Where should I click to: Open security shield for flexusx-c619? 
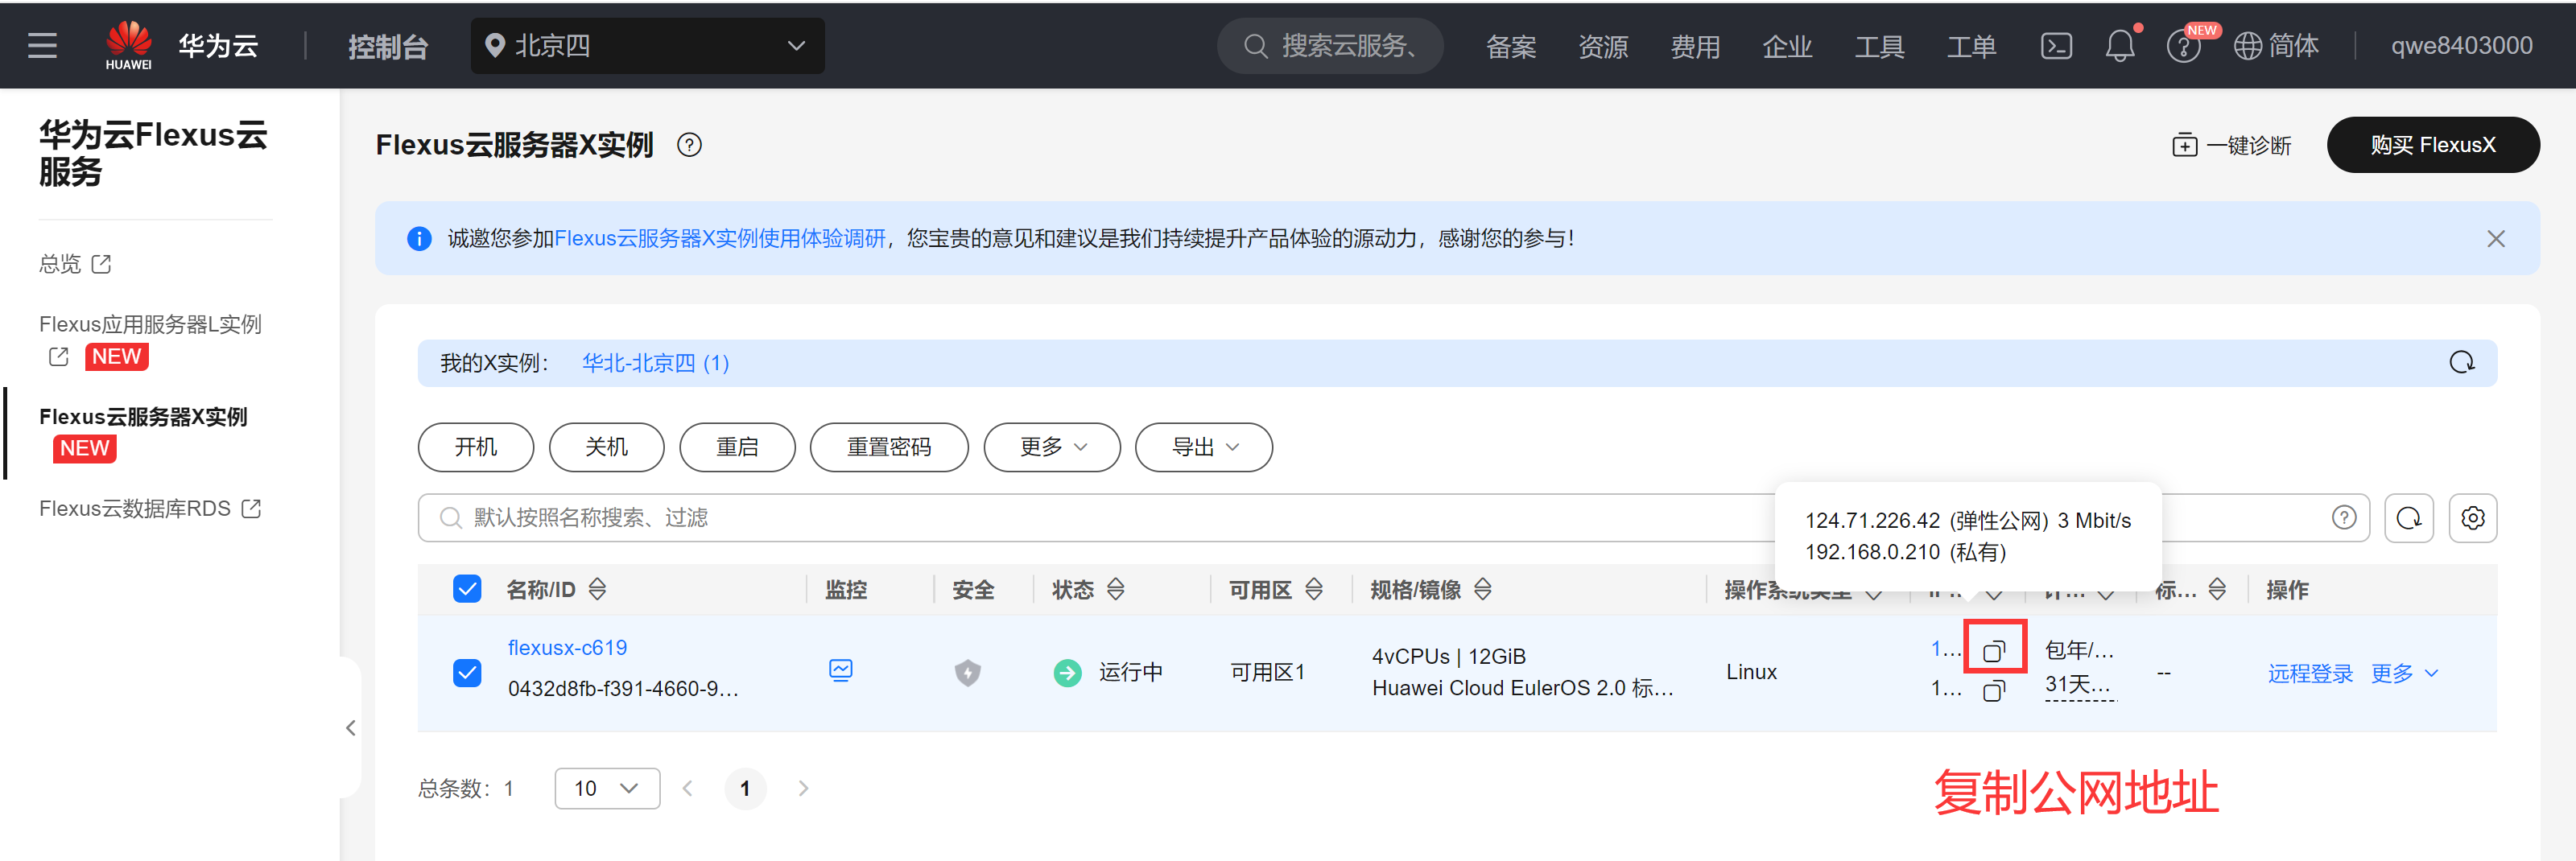[967, 672]
